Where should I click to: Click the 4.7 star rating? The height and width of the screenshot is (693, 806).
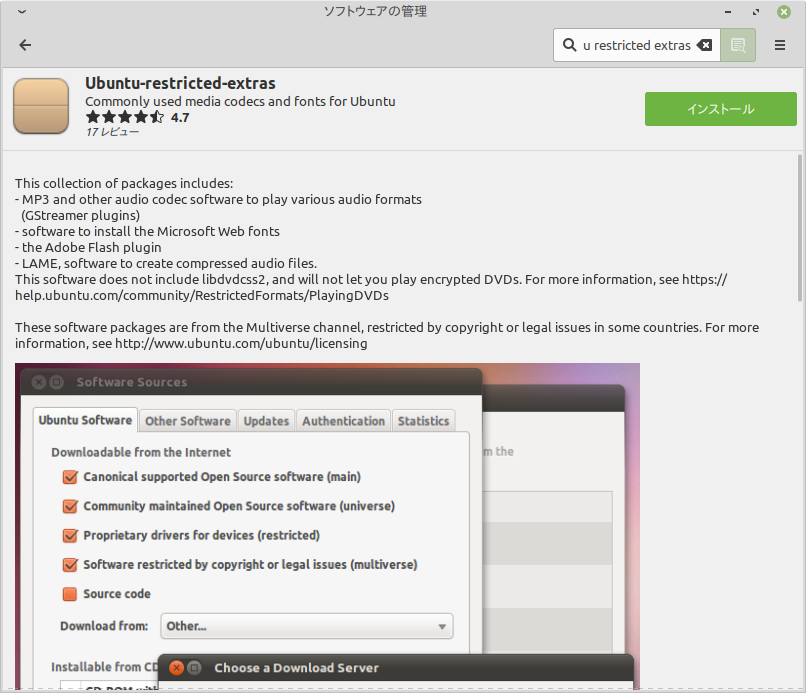click(138, 117)
